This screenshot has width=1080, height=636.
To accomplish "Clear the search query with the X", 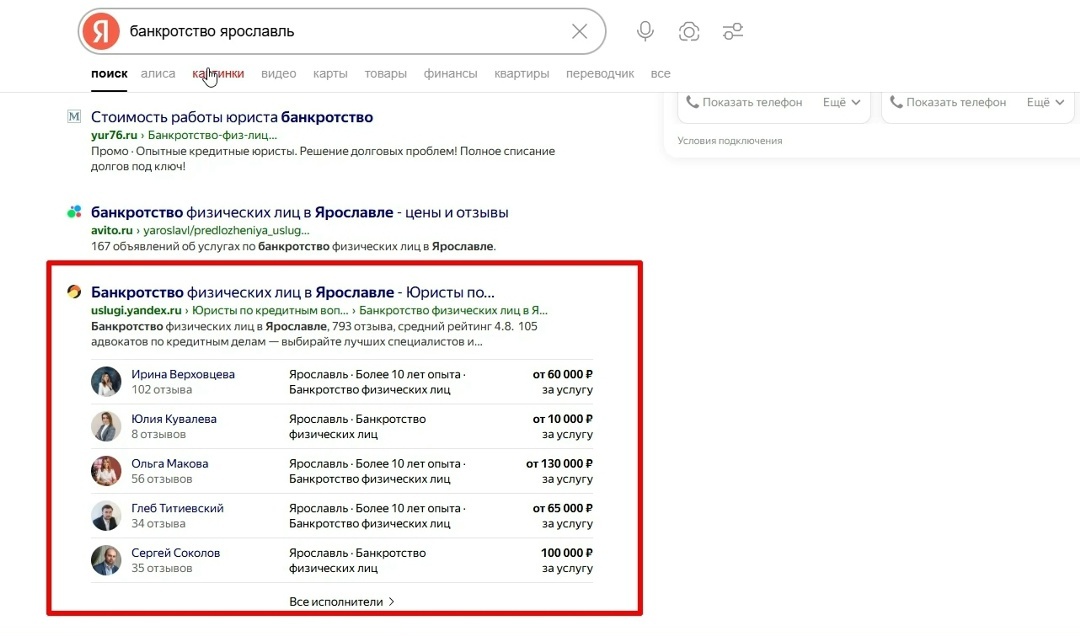I will coord(579,31).
